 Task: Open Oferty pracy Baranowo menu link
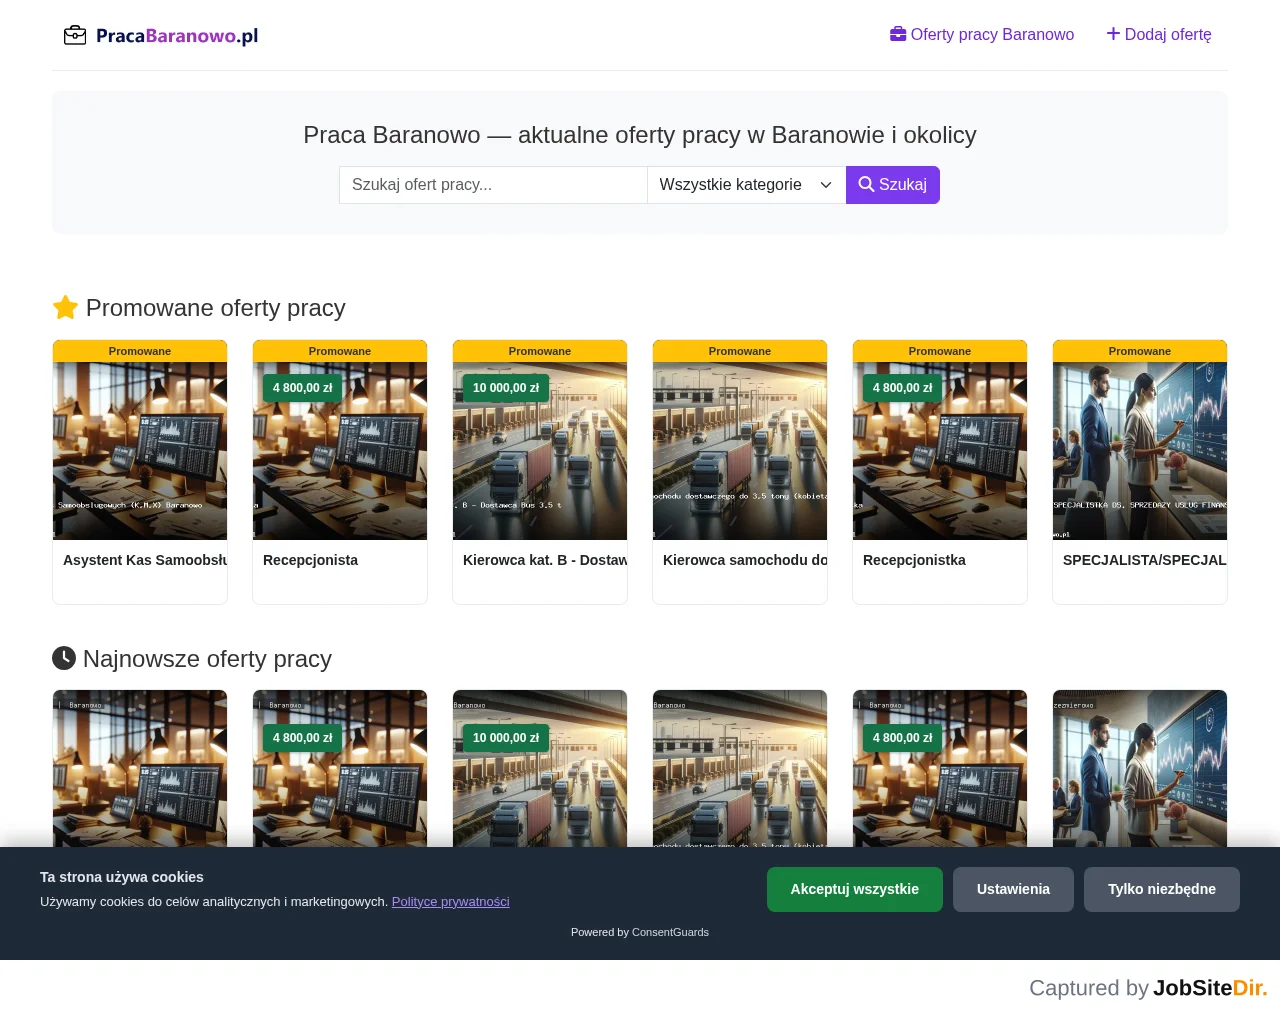click(982, 34)
